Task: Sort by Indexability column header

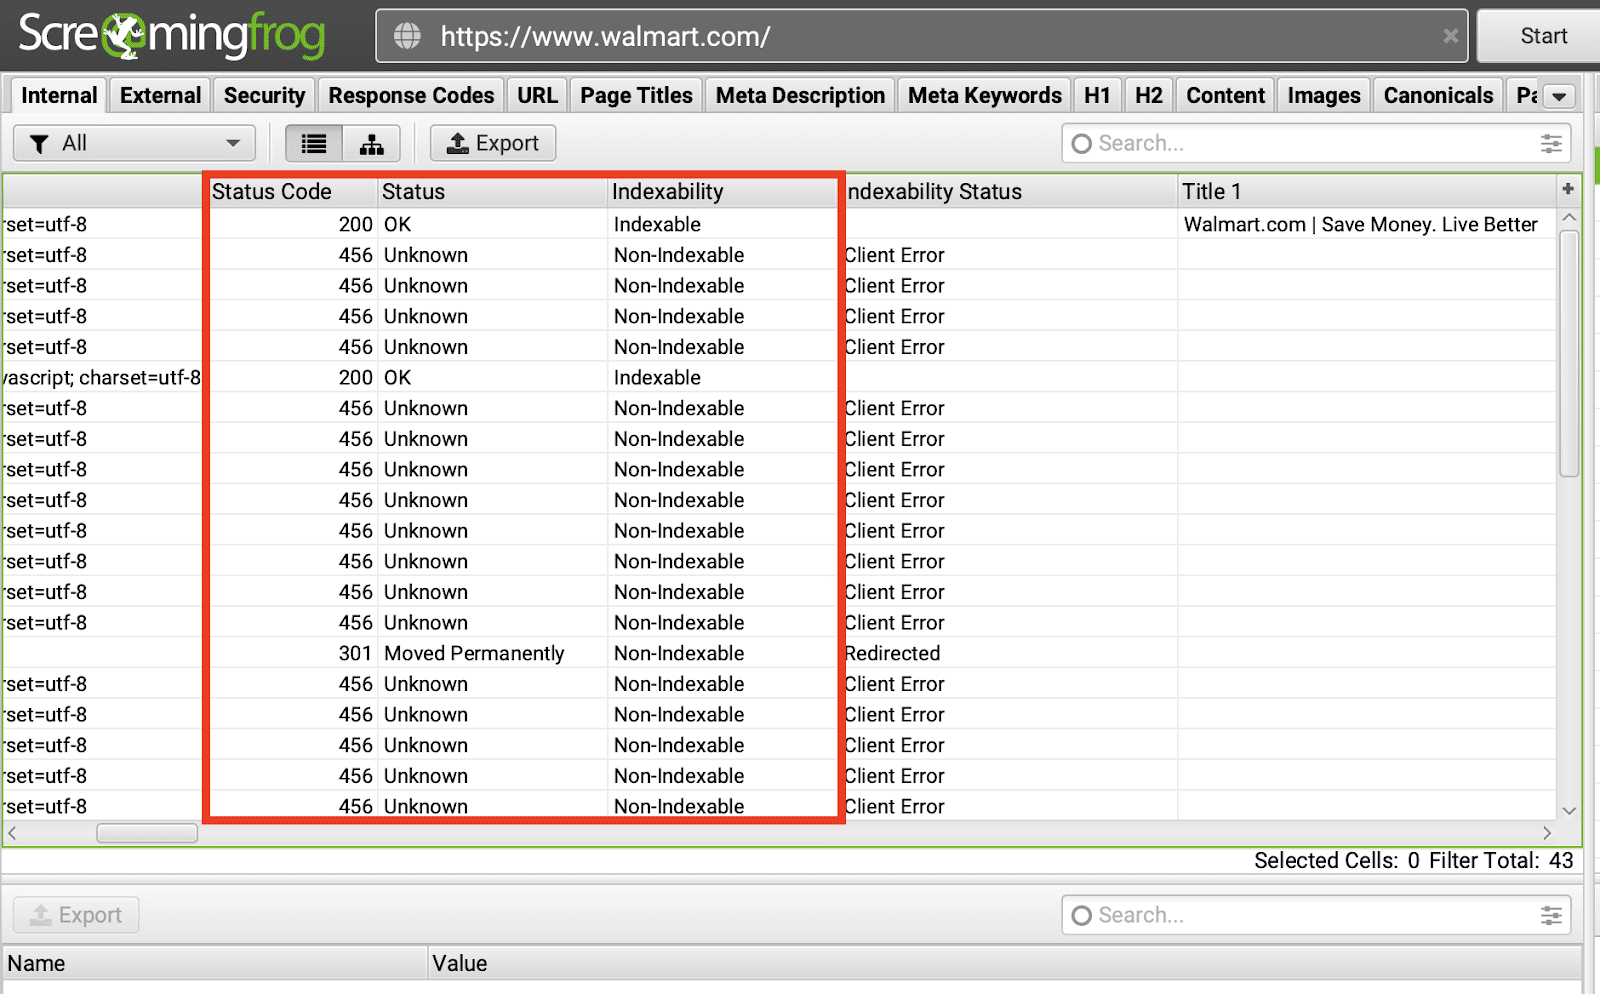Action: tap(722, 191)
